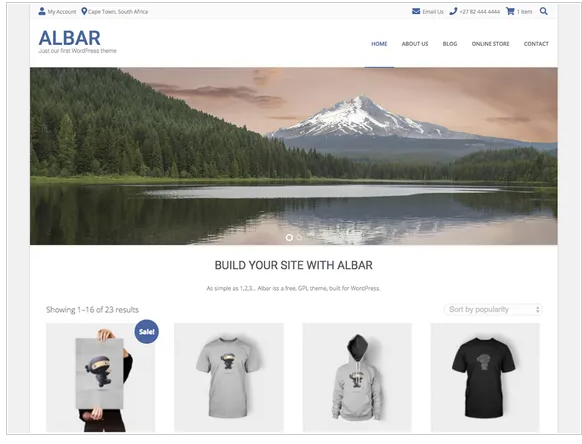This screenshot has height=444, width=582.
Task: Open the About Us menu item
Action: pos(415,44)
